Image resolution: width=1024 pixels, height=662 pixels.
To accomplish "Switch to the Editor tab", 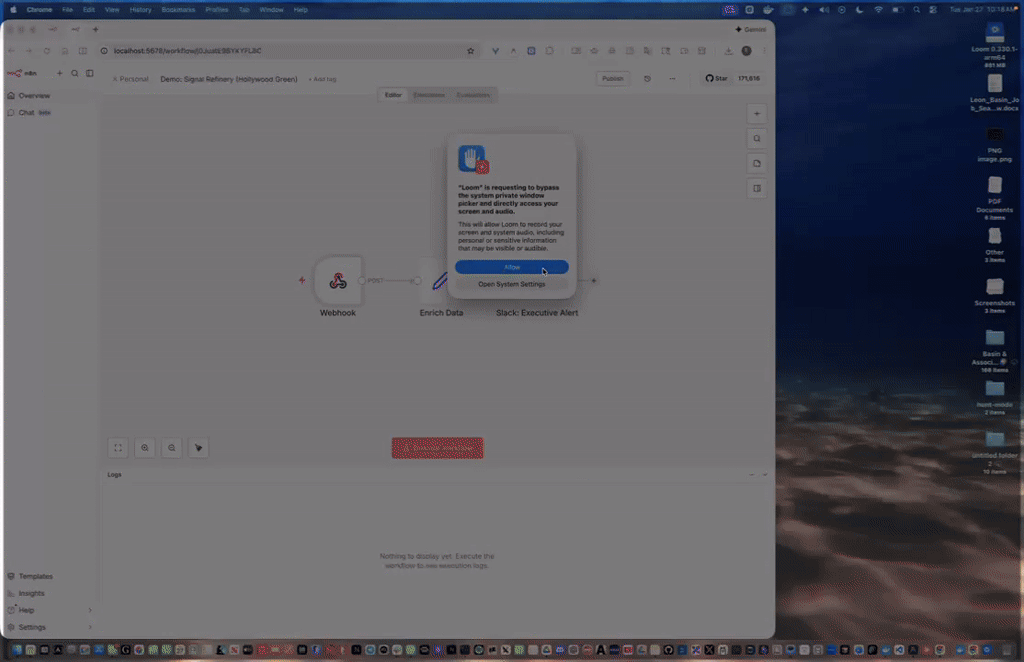I will click(394, 95).
